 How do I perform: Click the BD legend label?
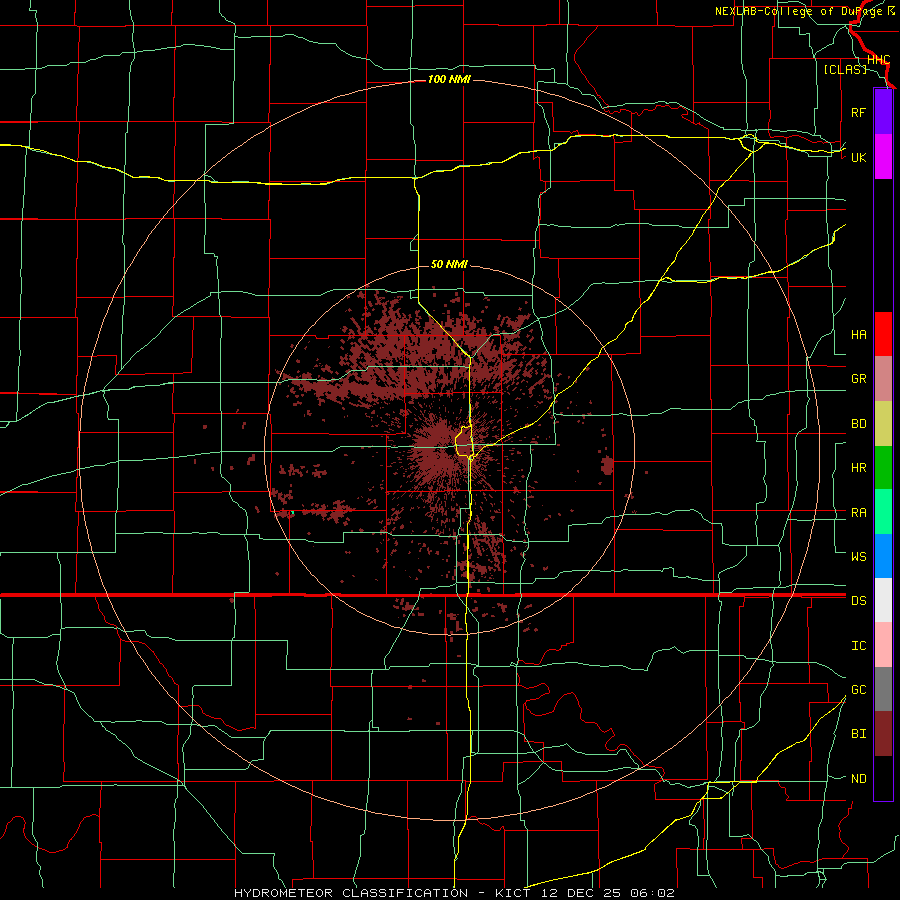pyautogui.click(x=858, y=424)
